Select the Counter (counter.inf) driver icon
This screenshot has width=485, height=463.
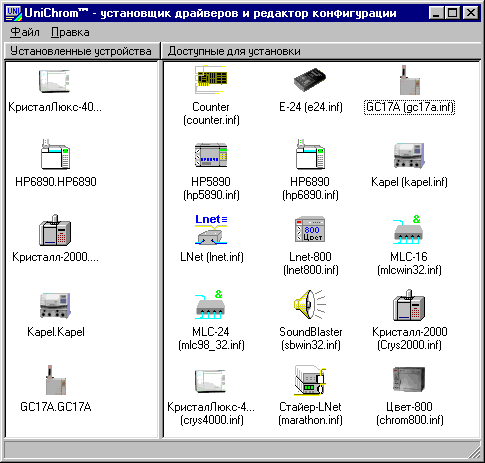(211, 80)
